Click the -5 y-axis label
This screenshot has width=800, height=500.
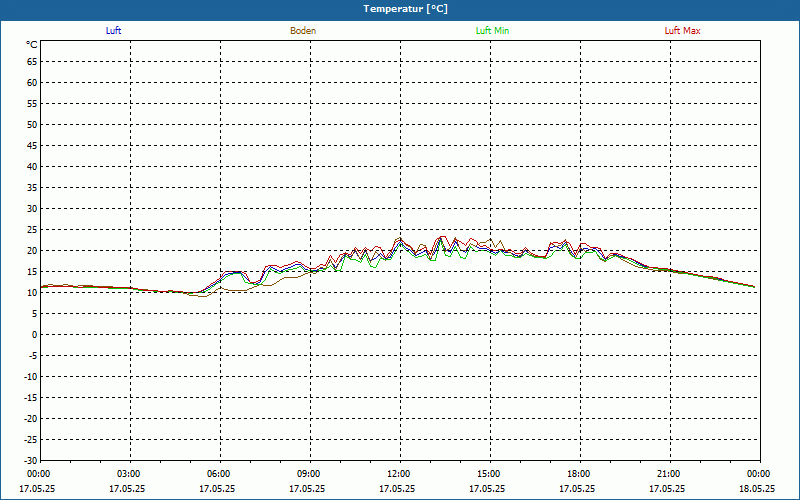[33, 356]
